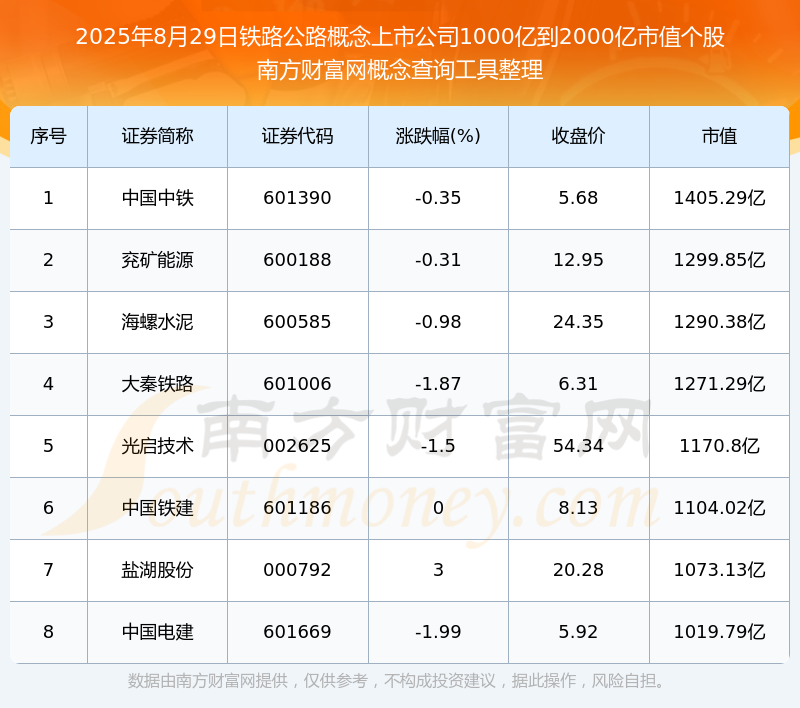Select stock name 中国电建
This screenshot has height=708, width=800.
tap(157, 633)
